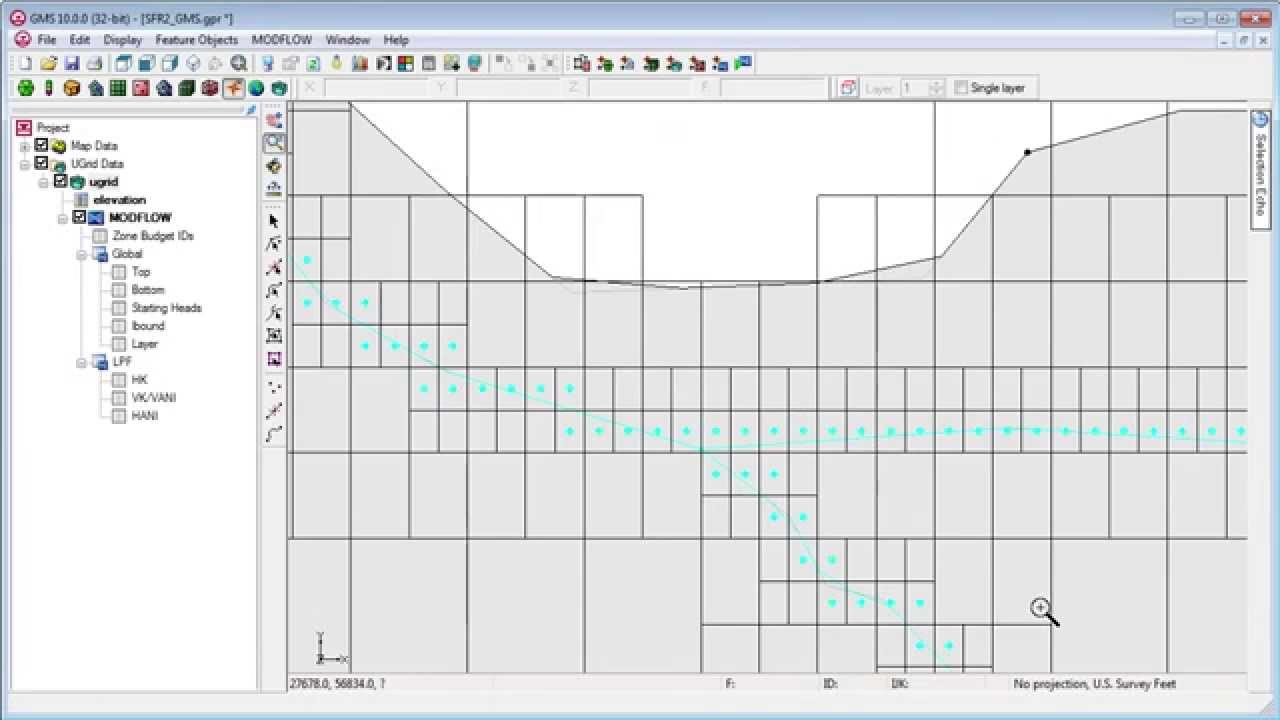
Task: Activate the Select Objects arrow tool
Action: 274,221
